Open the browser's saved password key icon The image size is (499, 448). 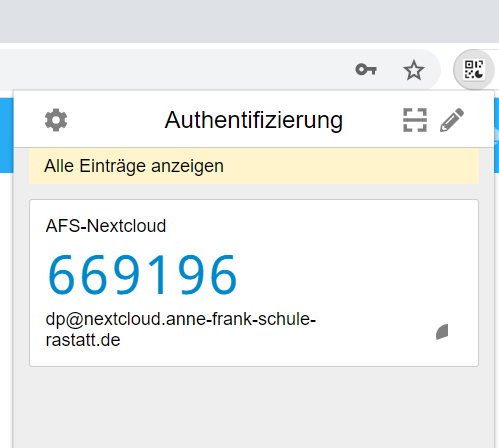pos(366,70)
